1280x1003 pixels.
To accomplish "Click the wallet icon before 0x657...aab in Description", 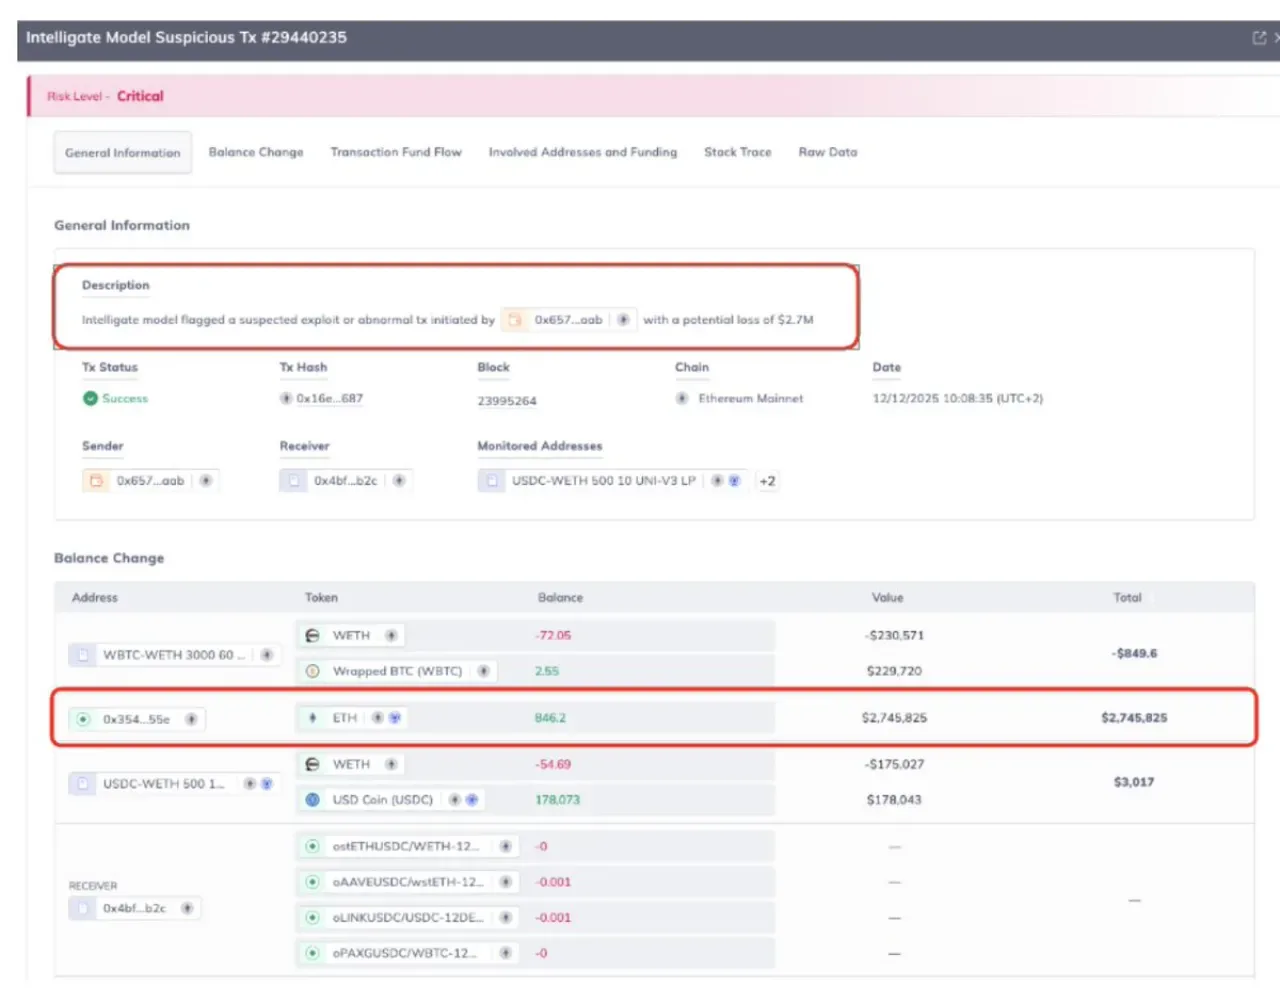I will 515,320.
